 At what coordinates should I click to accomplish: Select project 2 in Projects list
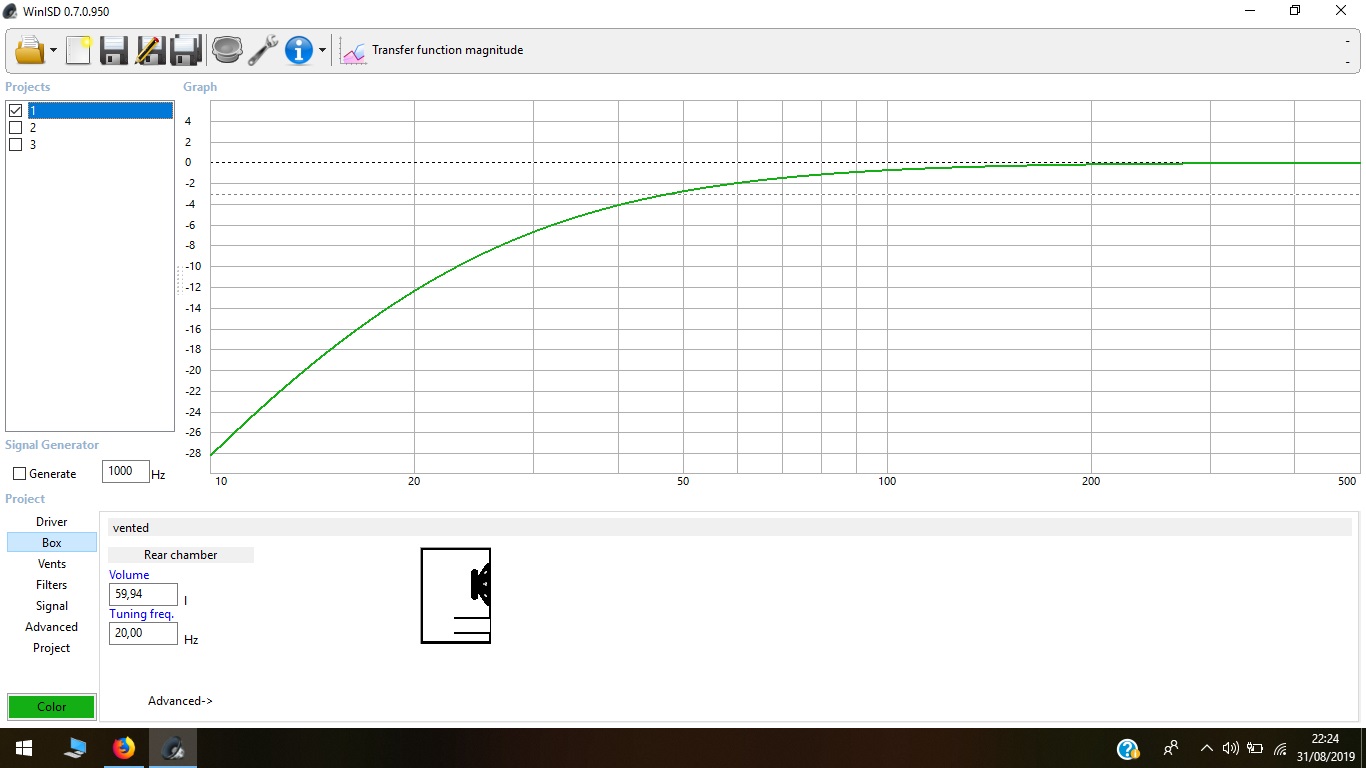pyautogui.click(x=33, y=128)
